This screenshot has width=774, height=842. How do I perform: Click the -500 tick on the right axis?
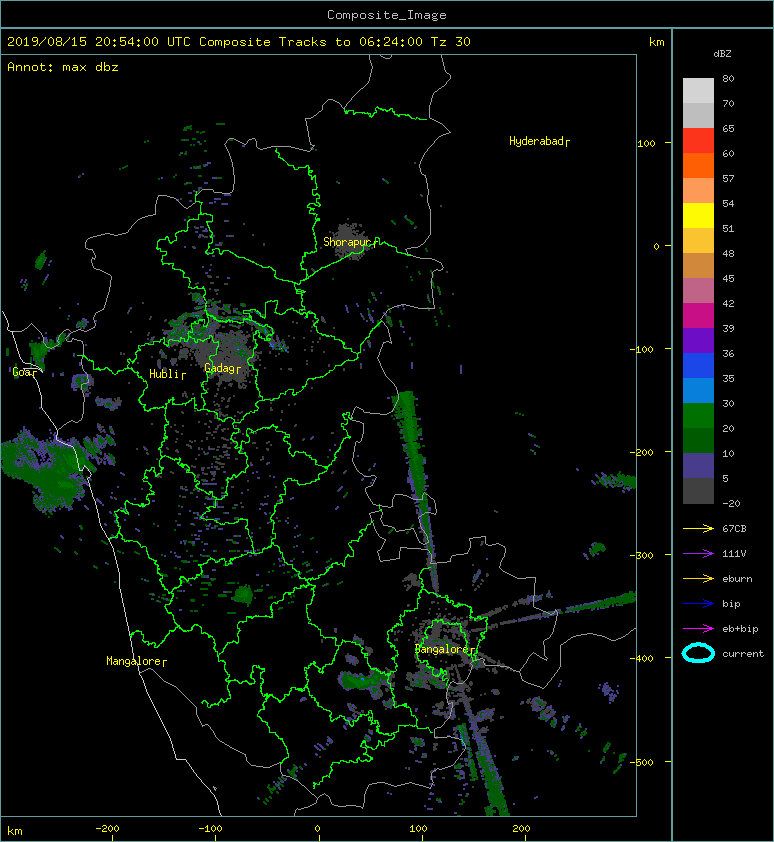[x=643, y=763]
